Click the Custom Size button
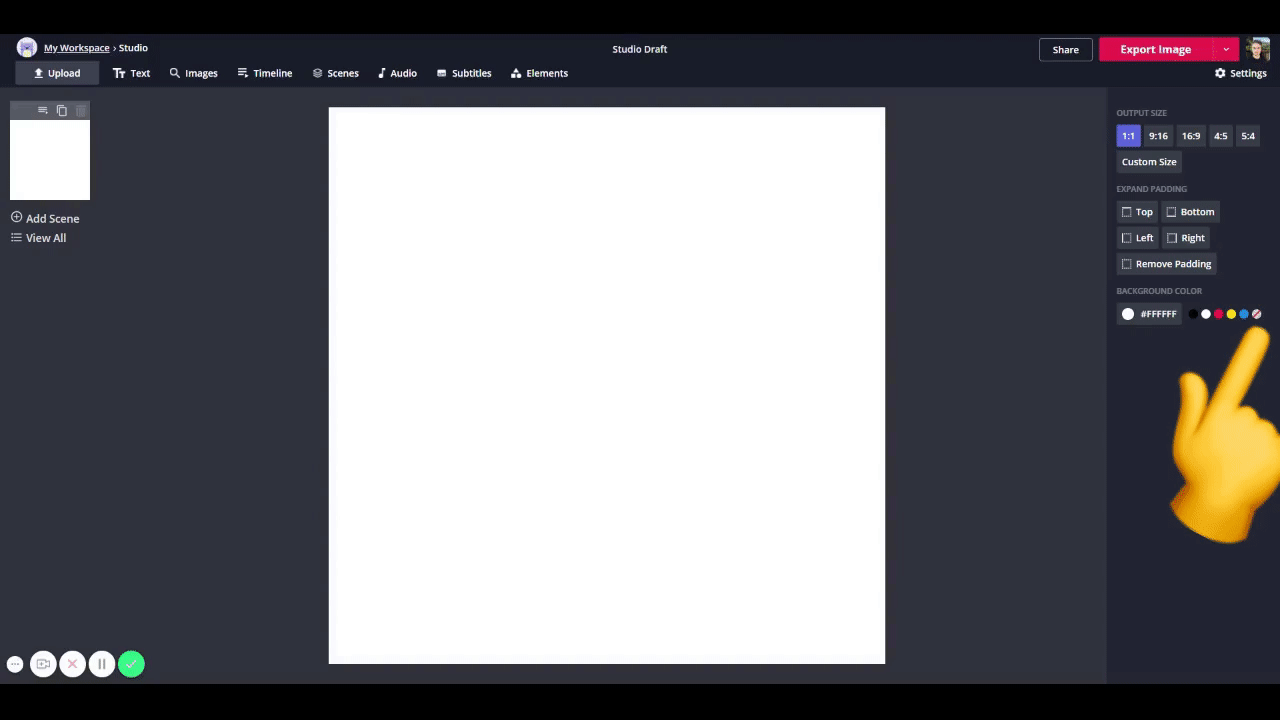The width and height of the screenshot is (1280, 720). click(1149, 162)
